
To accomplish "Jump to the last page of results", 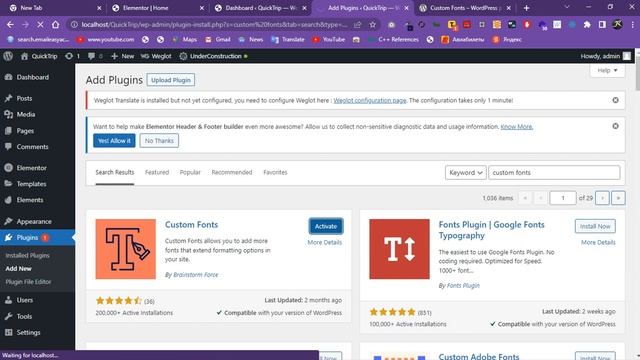I will pyautogui.click(x=618, y=198).
